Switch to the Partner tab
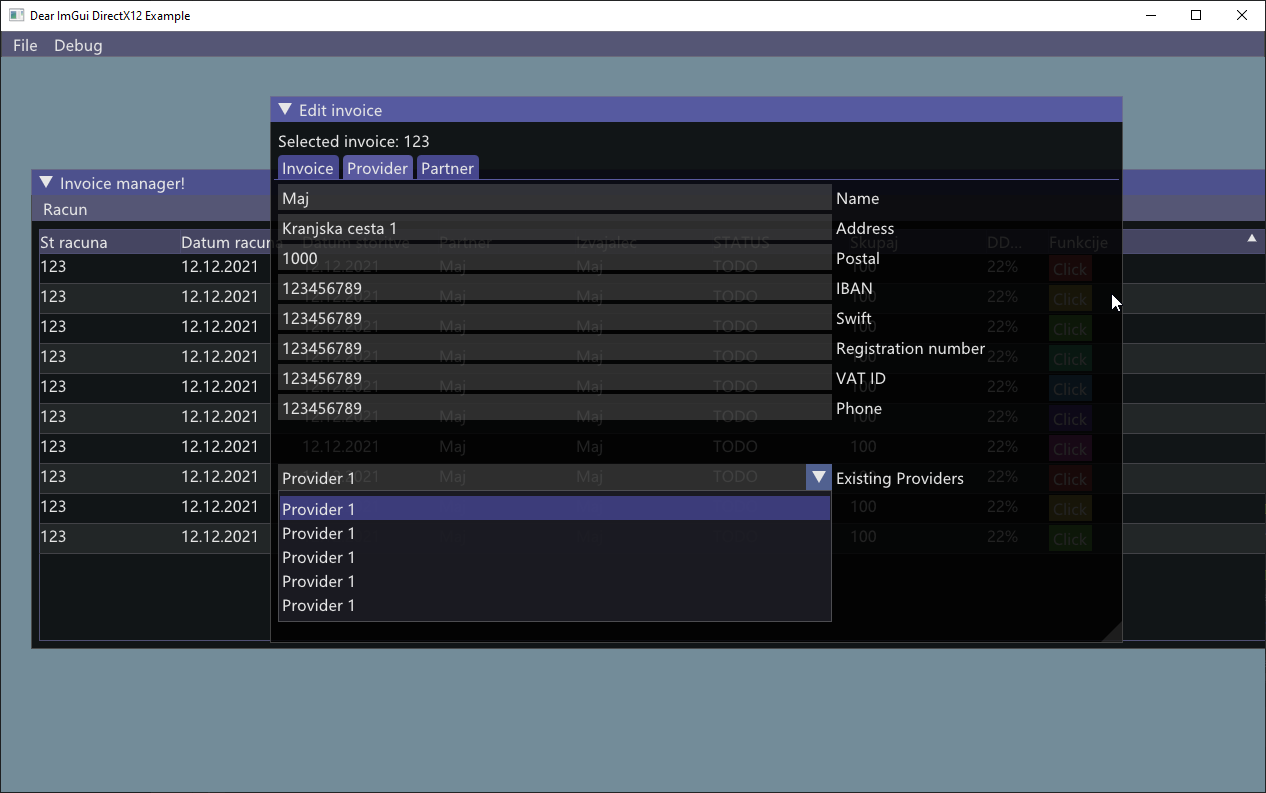The width and height of the screenshot is (1266, 793). (447, 168)
